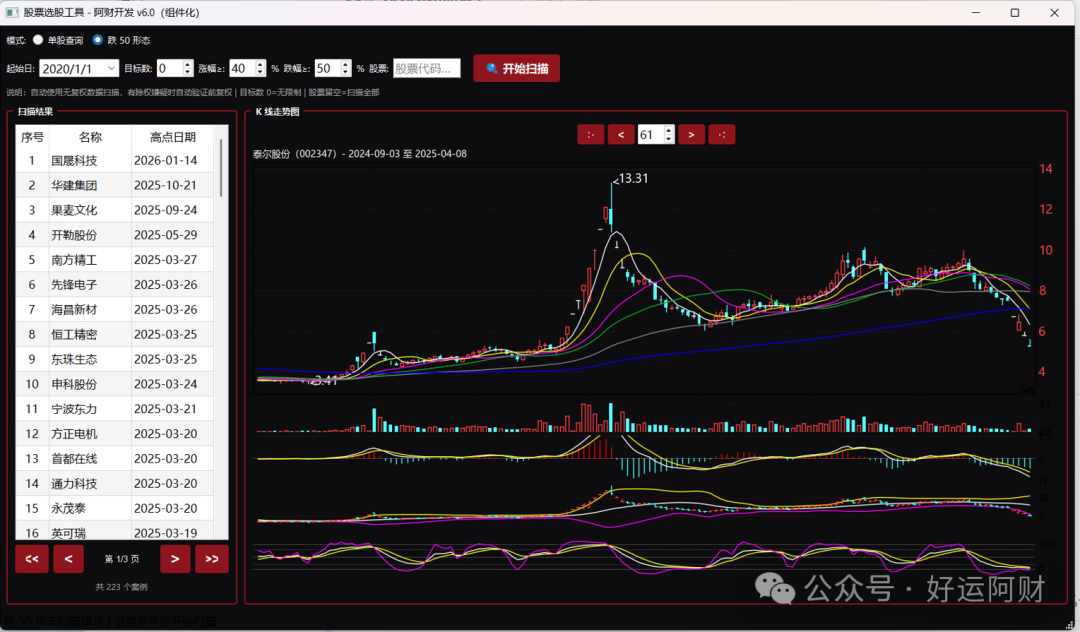The image size is (1080, 632).
Task: Select the 华建集团 row in results
Action: click(x=115, y=185)
